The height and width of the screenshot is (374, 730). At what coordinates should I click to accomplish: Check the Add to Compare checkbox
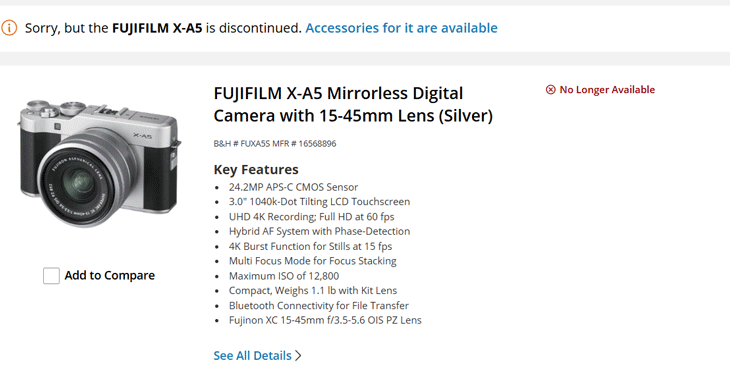pyautogui.click(x=51, y=276)
